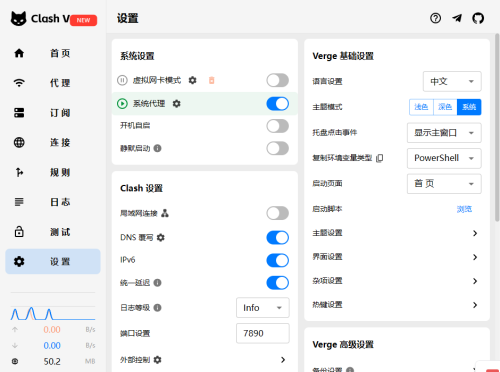Open the 日志等级 Info dropdown
This screenshot has width=500, height=372.
point(263,308)
